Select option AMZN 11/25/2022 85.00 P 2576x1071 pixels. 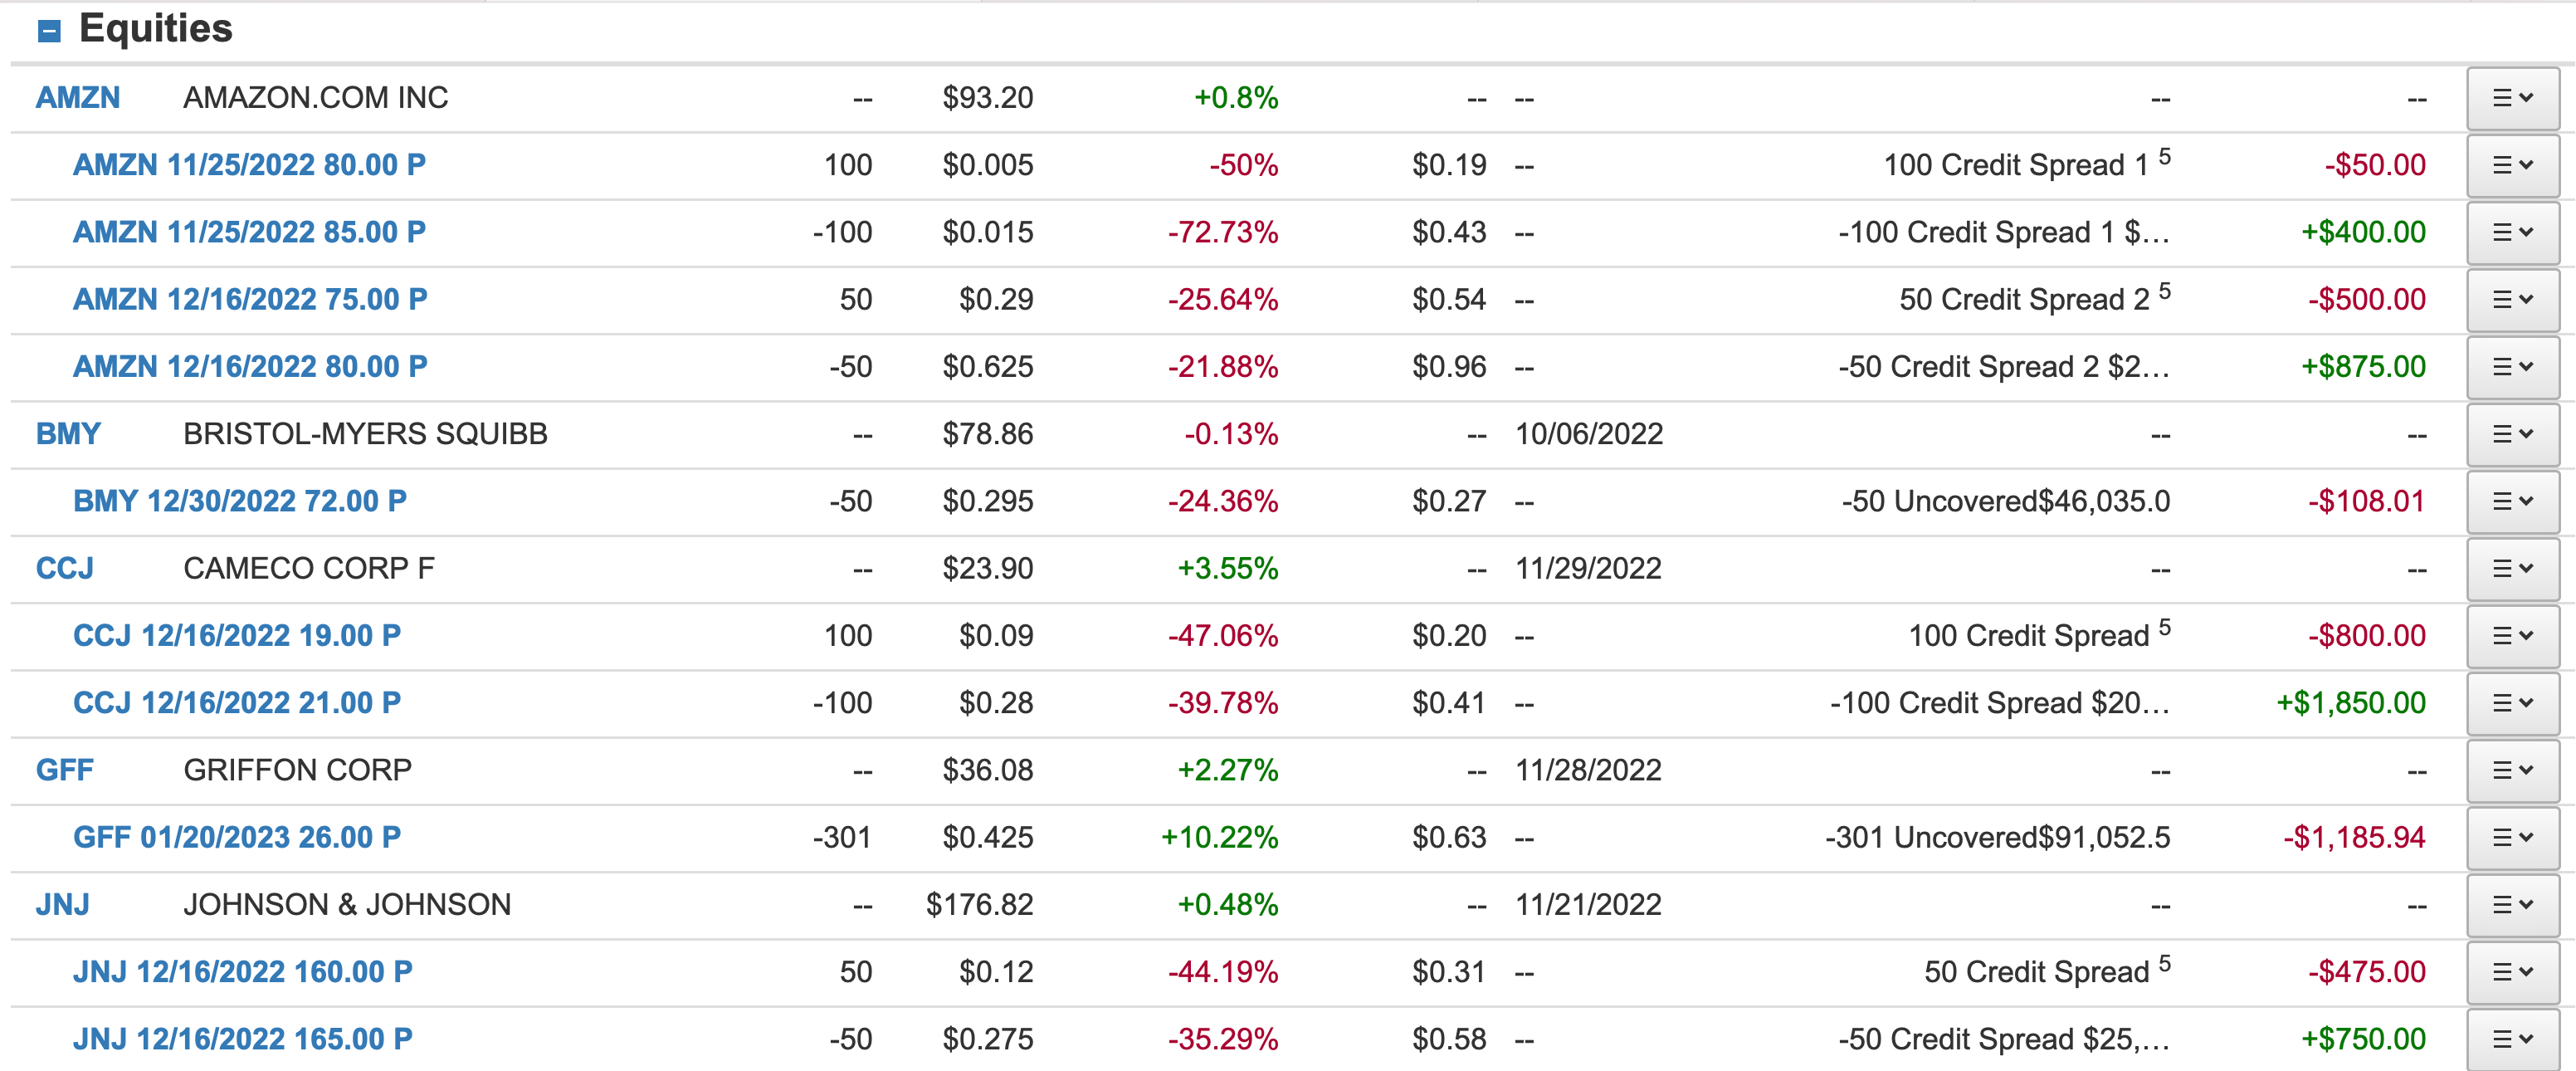click(249, 232)
